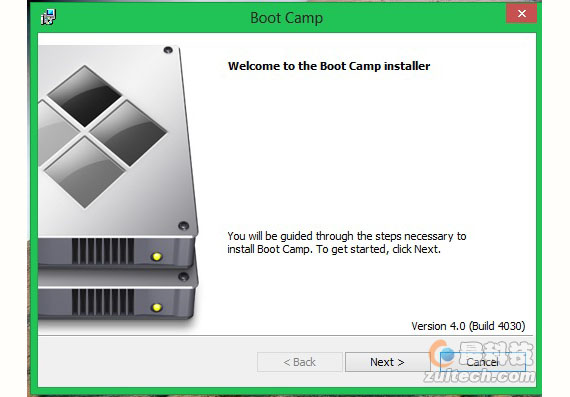Click the screw at the drive's top corner

tap(168, 50)
